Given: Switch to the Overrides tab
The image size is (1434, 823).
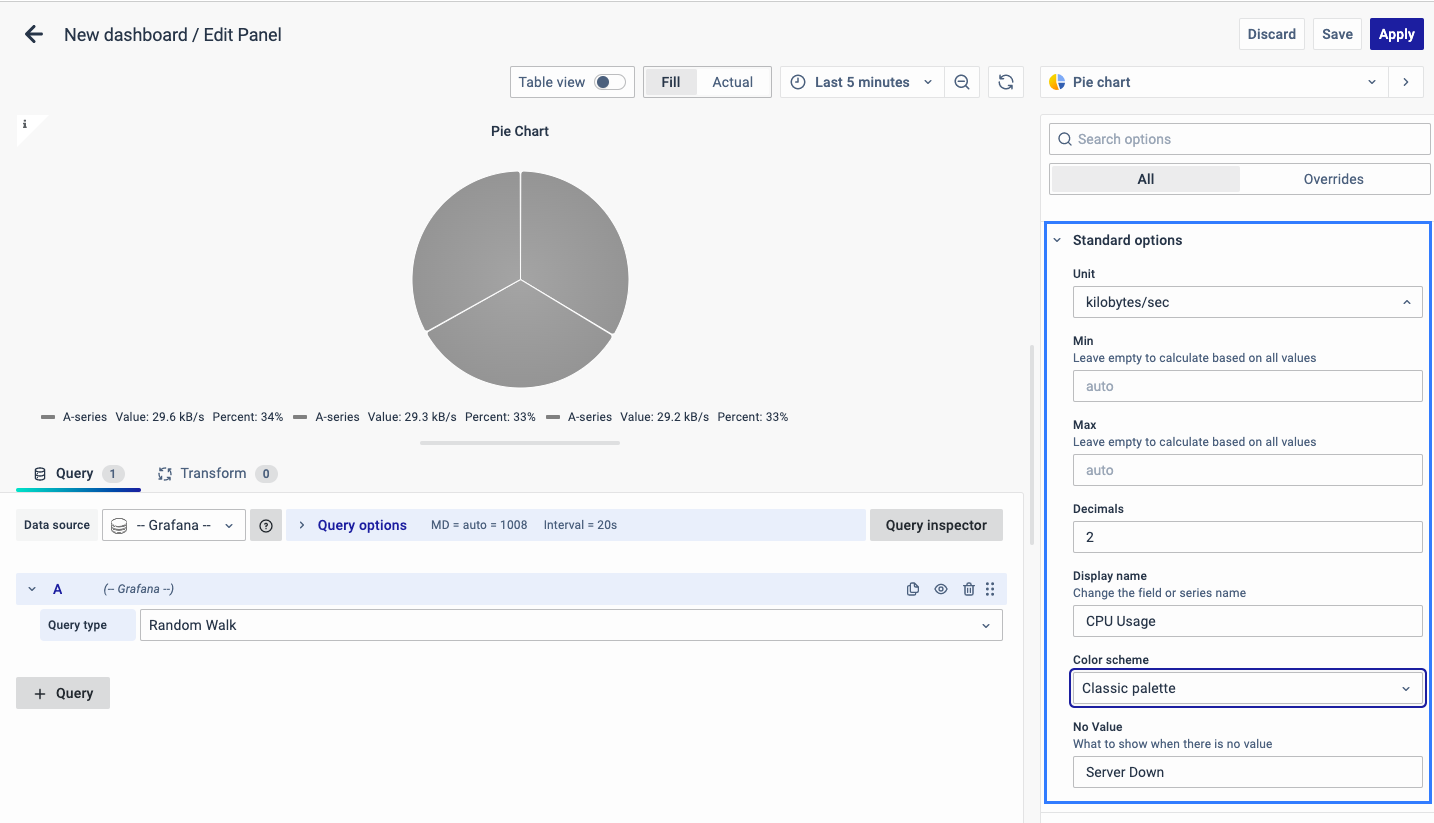Looking at the screenshot, I should 1333,179.
